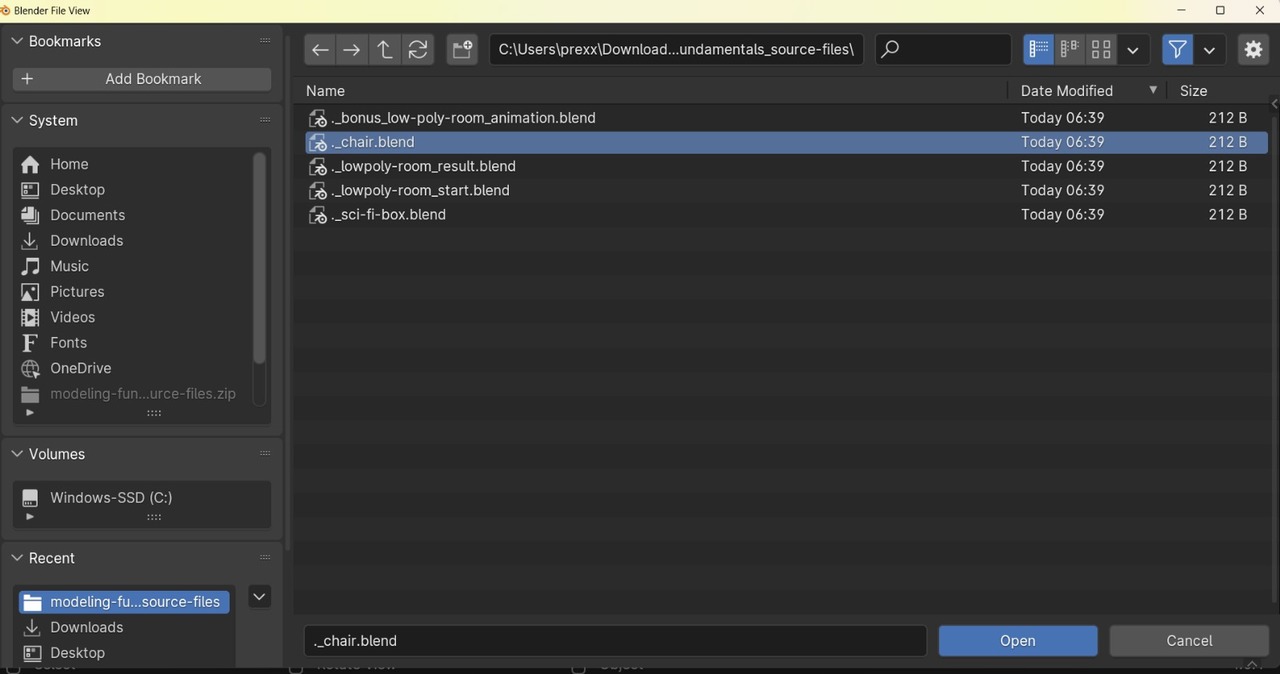The width and height of the screenshot is (1280, 674).
Task: Switch to horizontal list display mode
Action: (1070, 49)
